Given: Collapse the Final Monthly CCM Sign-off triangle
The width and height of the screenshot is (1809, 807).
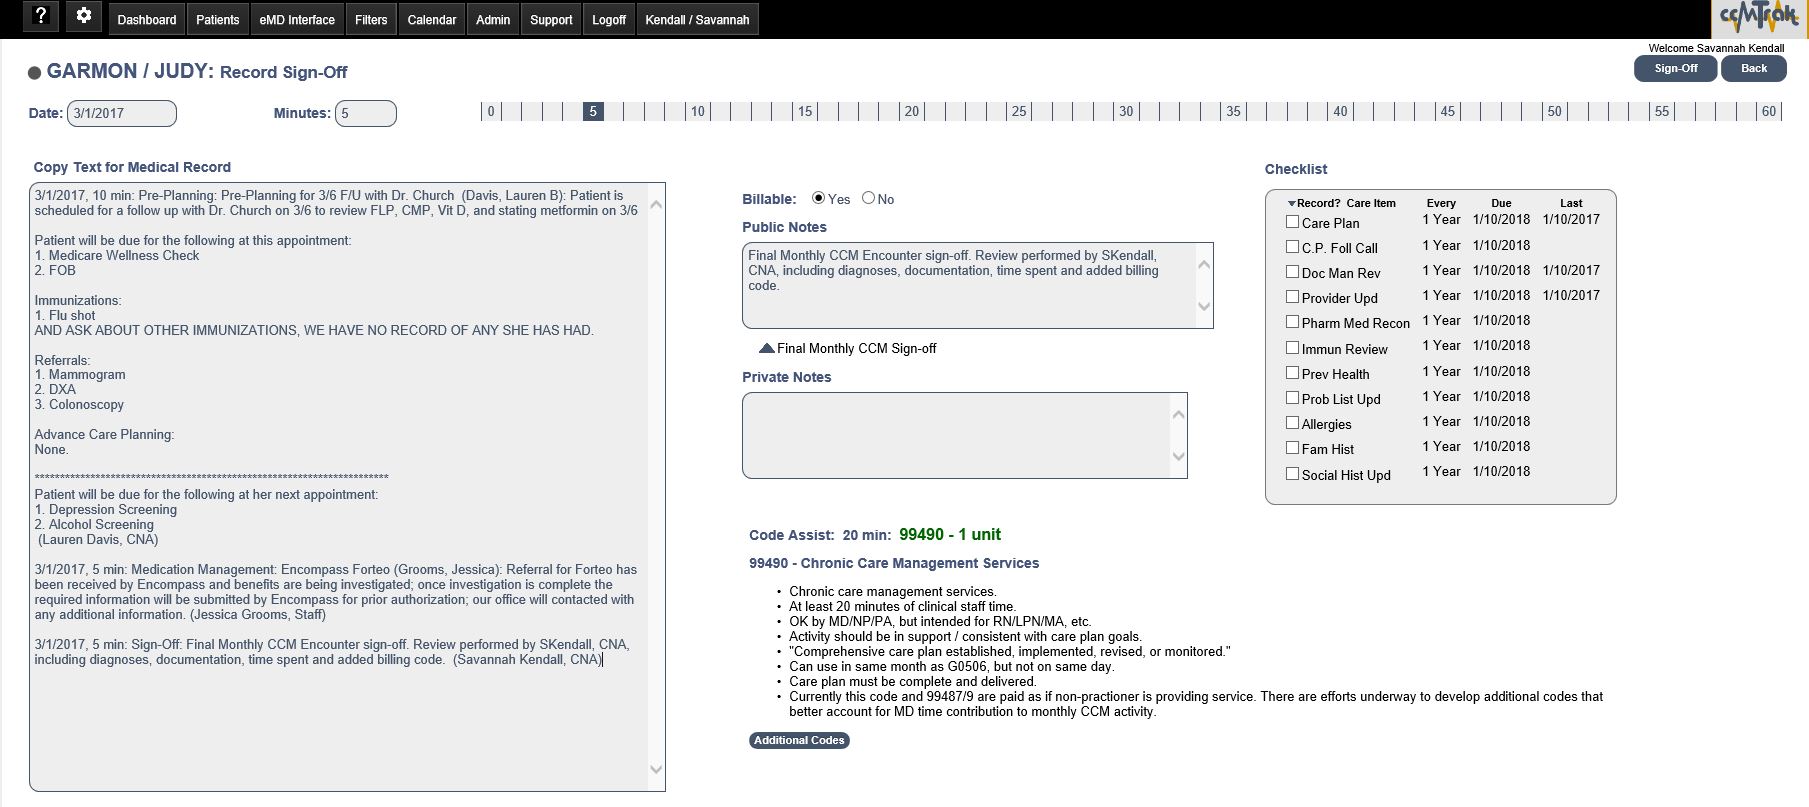Looking at the screenshot, I should coord(766,348).
